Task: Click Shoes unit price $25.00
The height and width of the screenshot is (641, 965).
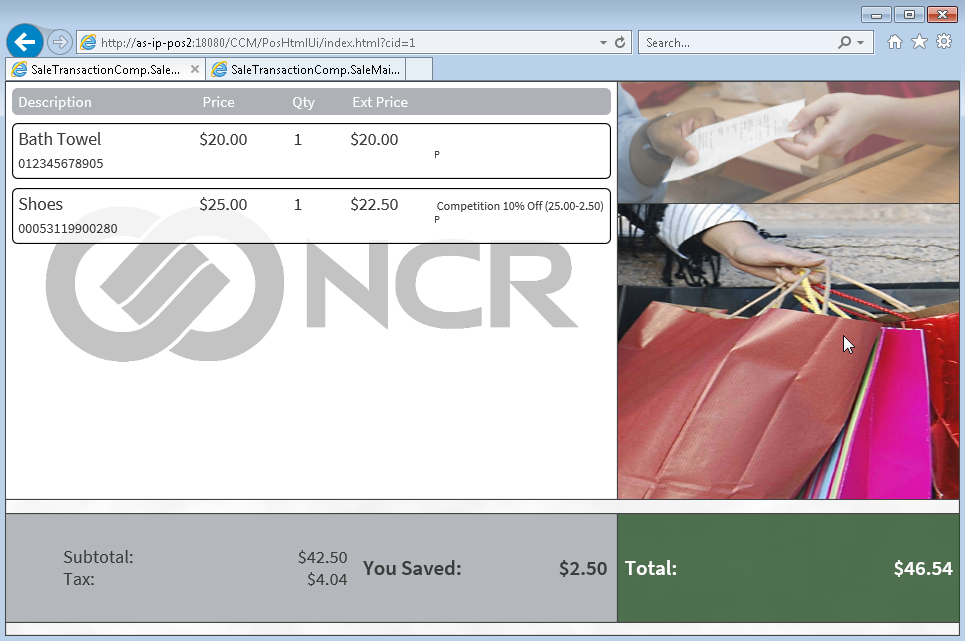Action: pyautogui.click(x=223, y=204)
